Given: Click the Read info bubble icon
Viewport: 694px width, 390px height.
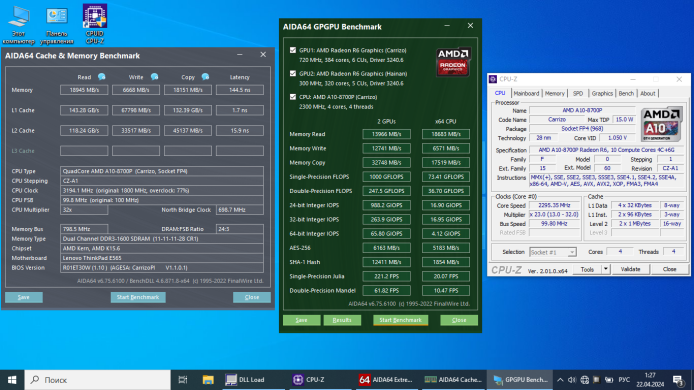Looking at the screenshot, I should [x=102, y=77].
